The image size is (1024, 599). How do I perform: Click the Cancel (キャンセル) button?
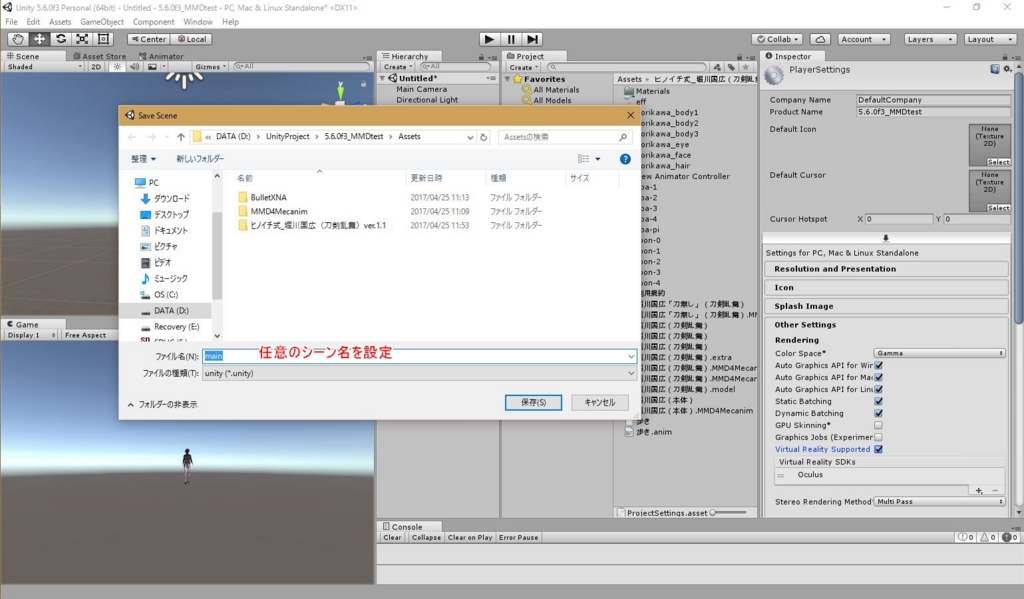(x=600, y=402)
